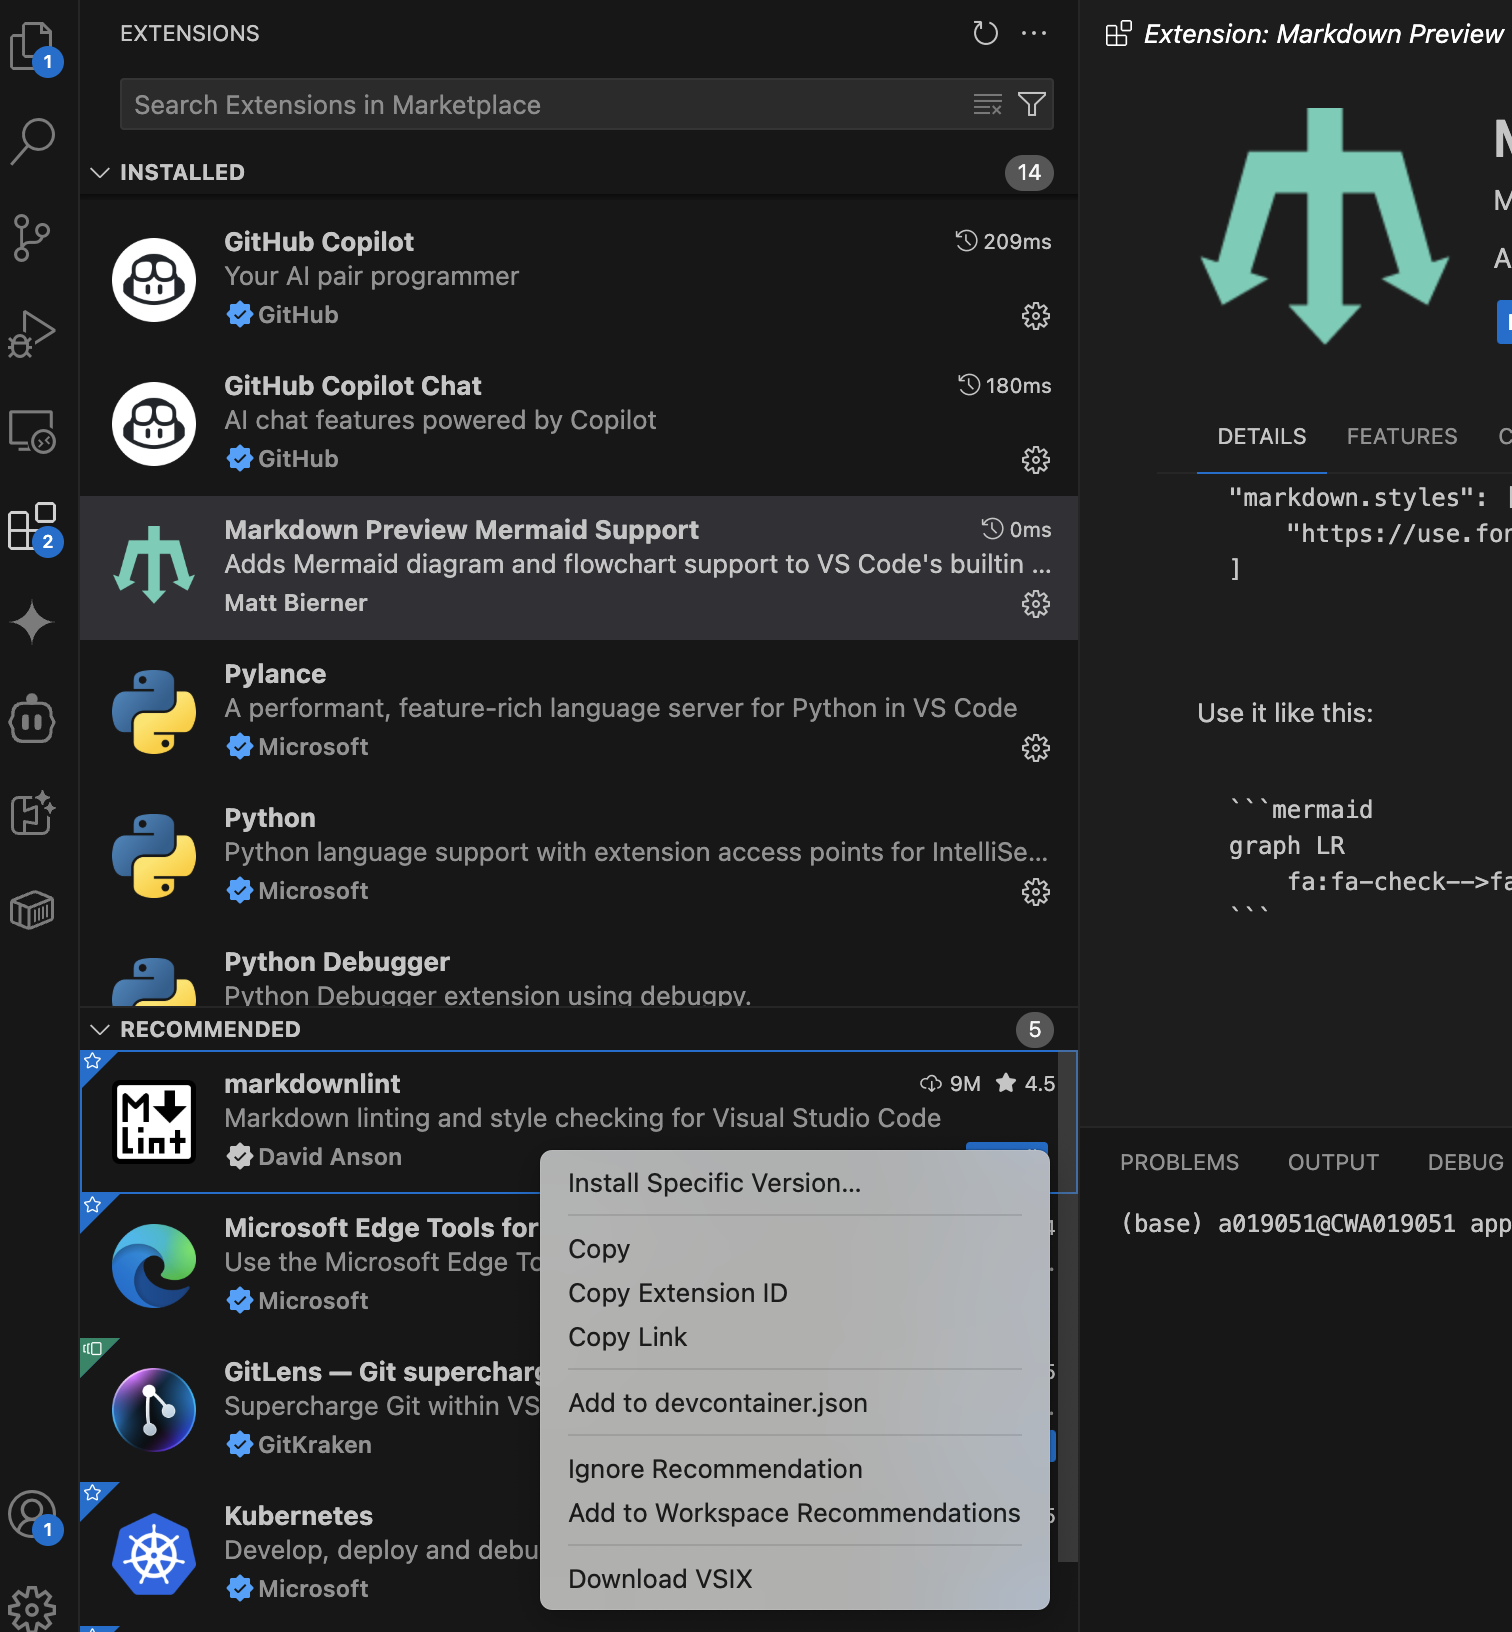
Task: Open the Source Control view
Action: tap(32, 238)
